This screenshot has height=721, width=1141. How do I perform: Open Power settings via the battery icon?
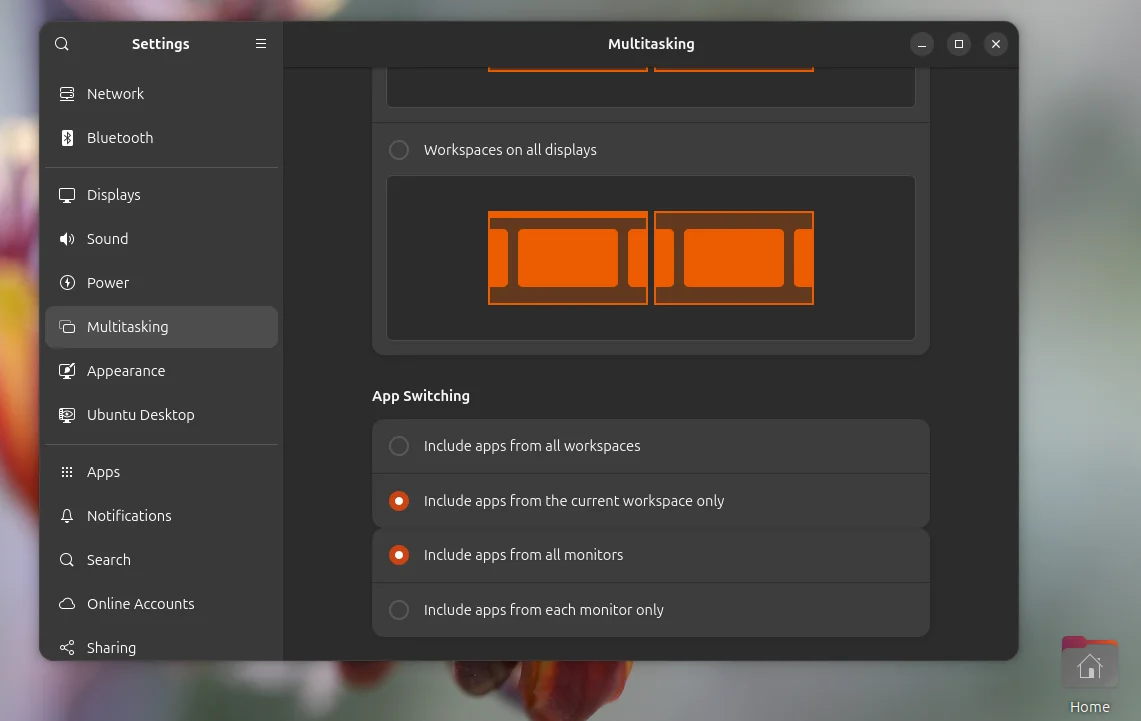66,282
